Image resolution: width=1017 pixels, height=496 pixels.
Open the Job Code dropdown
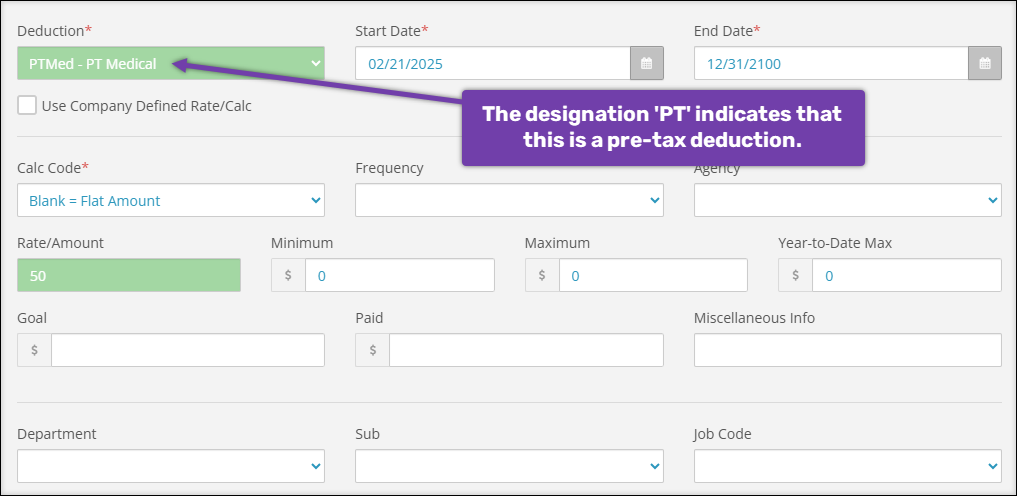pyautogui.click(x=847, y=466)
